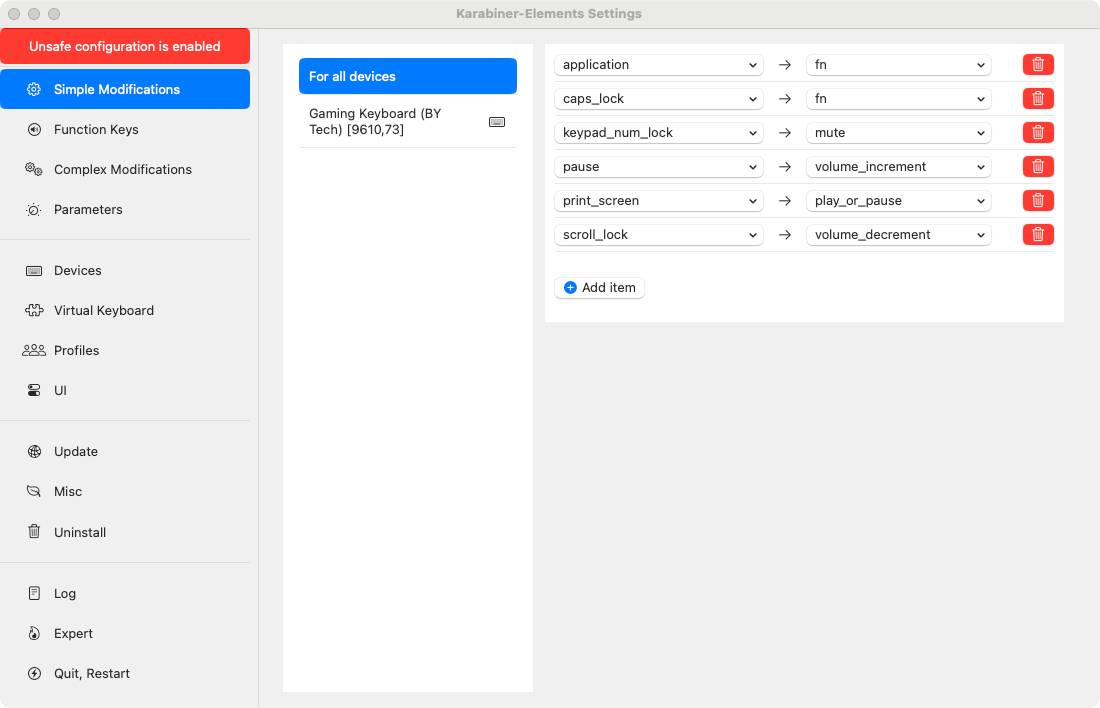This screenshot has height=708, width=1100.
Task: Select Gaming Keyboard (BY Tech) device
Action: point(390,122)
